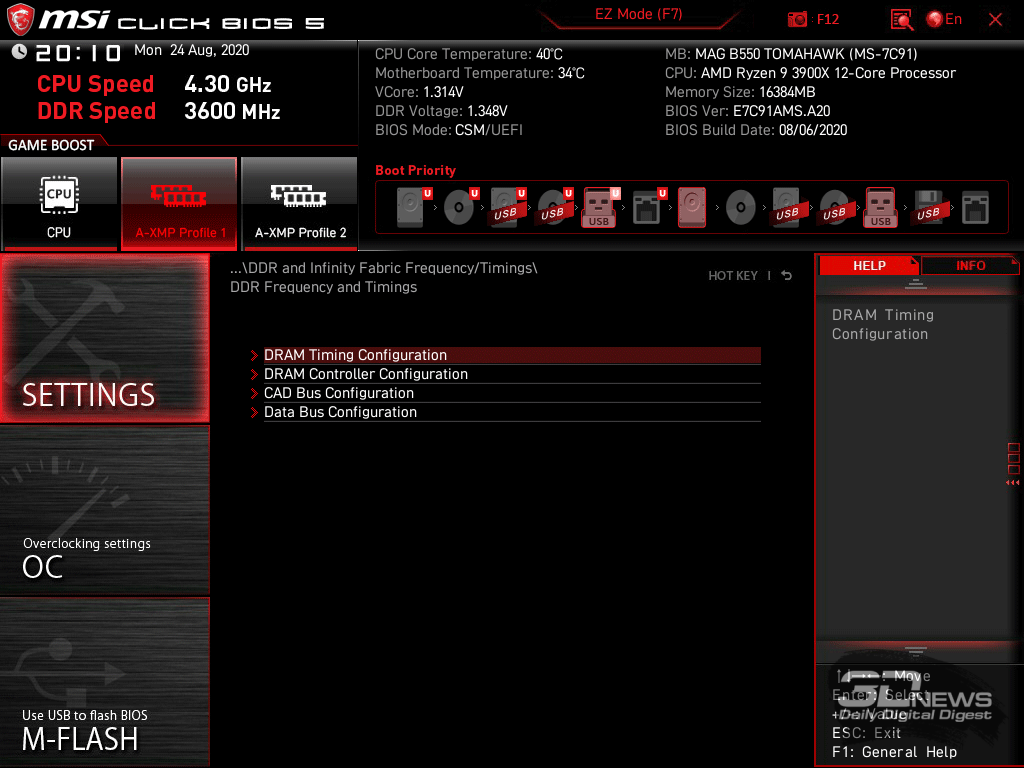This screenshot has width=1024, height=768.
Task: Open HOT KEY list
Action: [733, 276]
